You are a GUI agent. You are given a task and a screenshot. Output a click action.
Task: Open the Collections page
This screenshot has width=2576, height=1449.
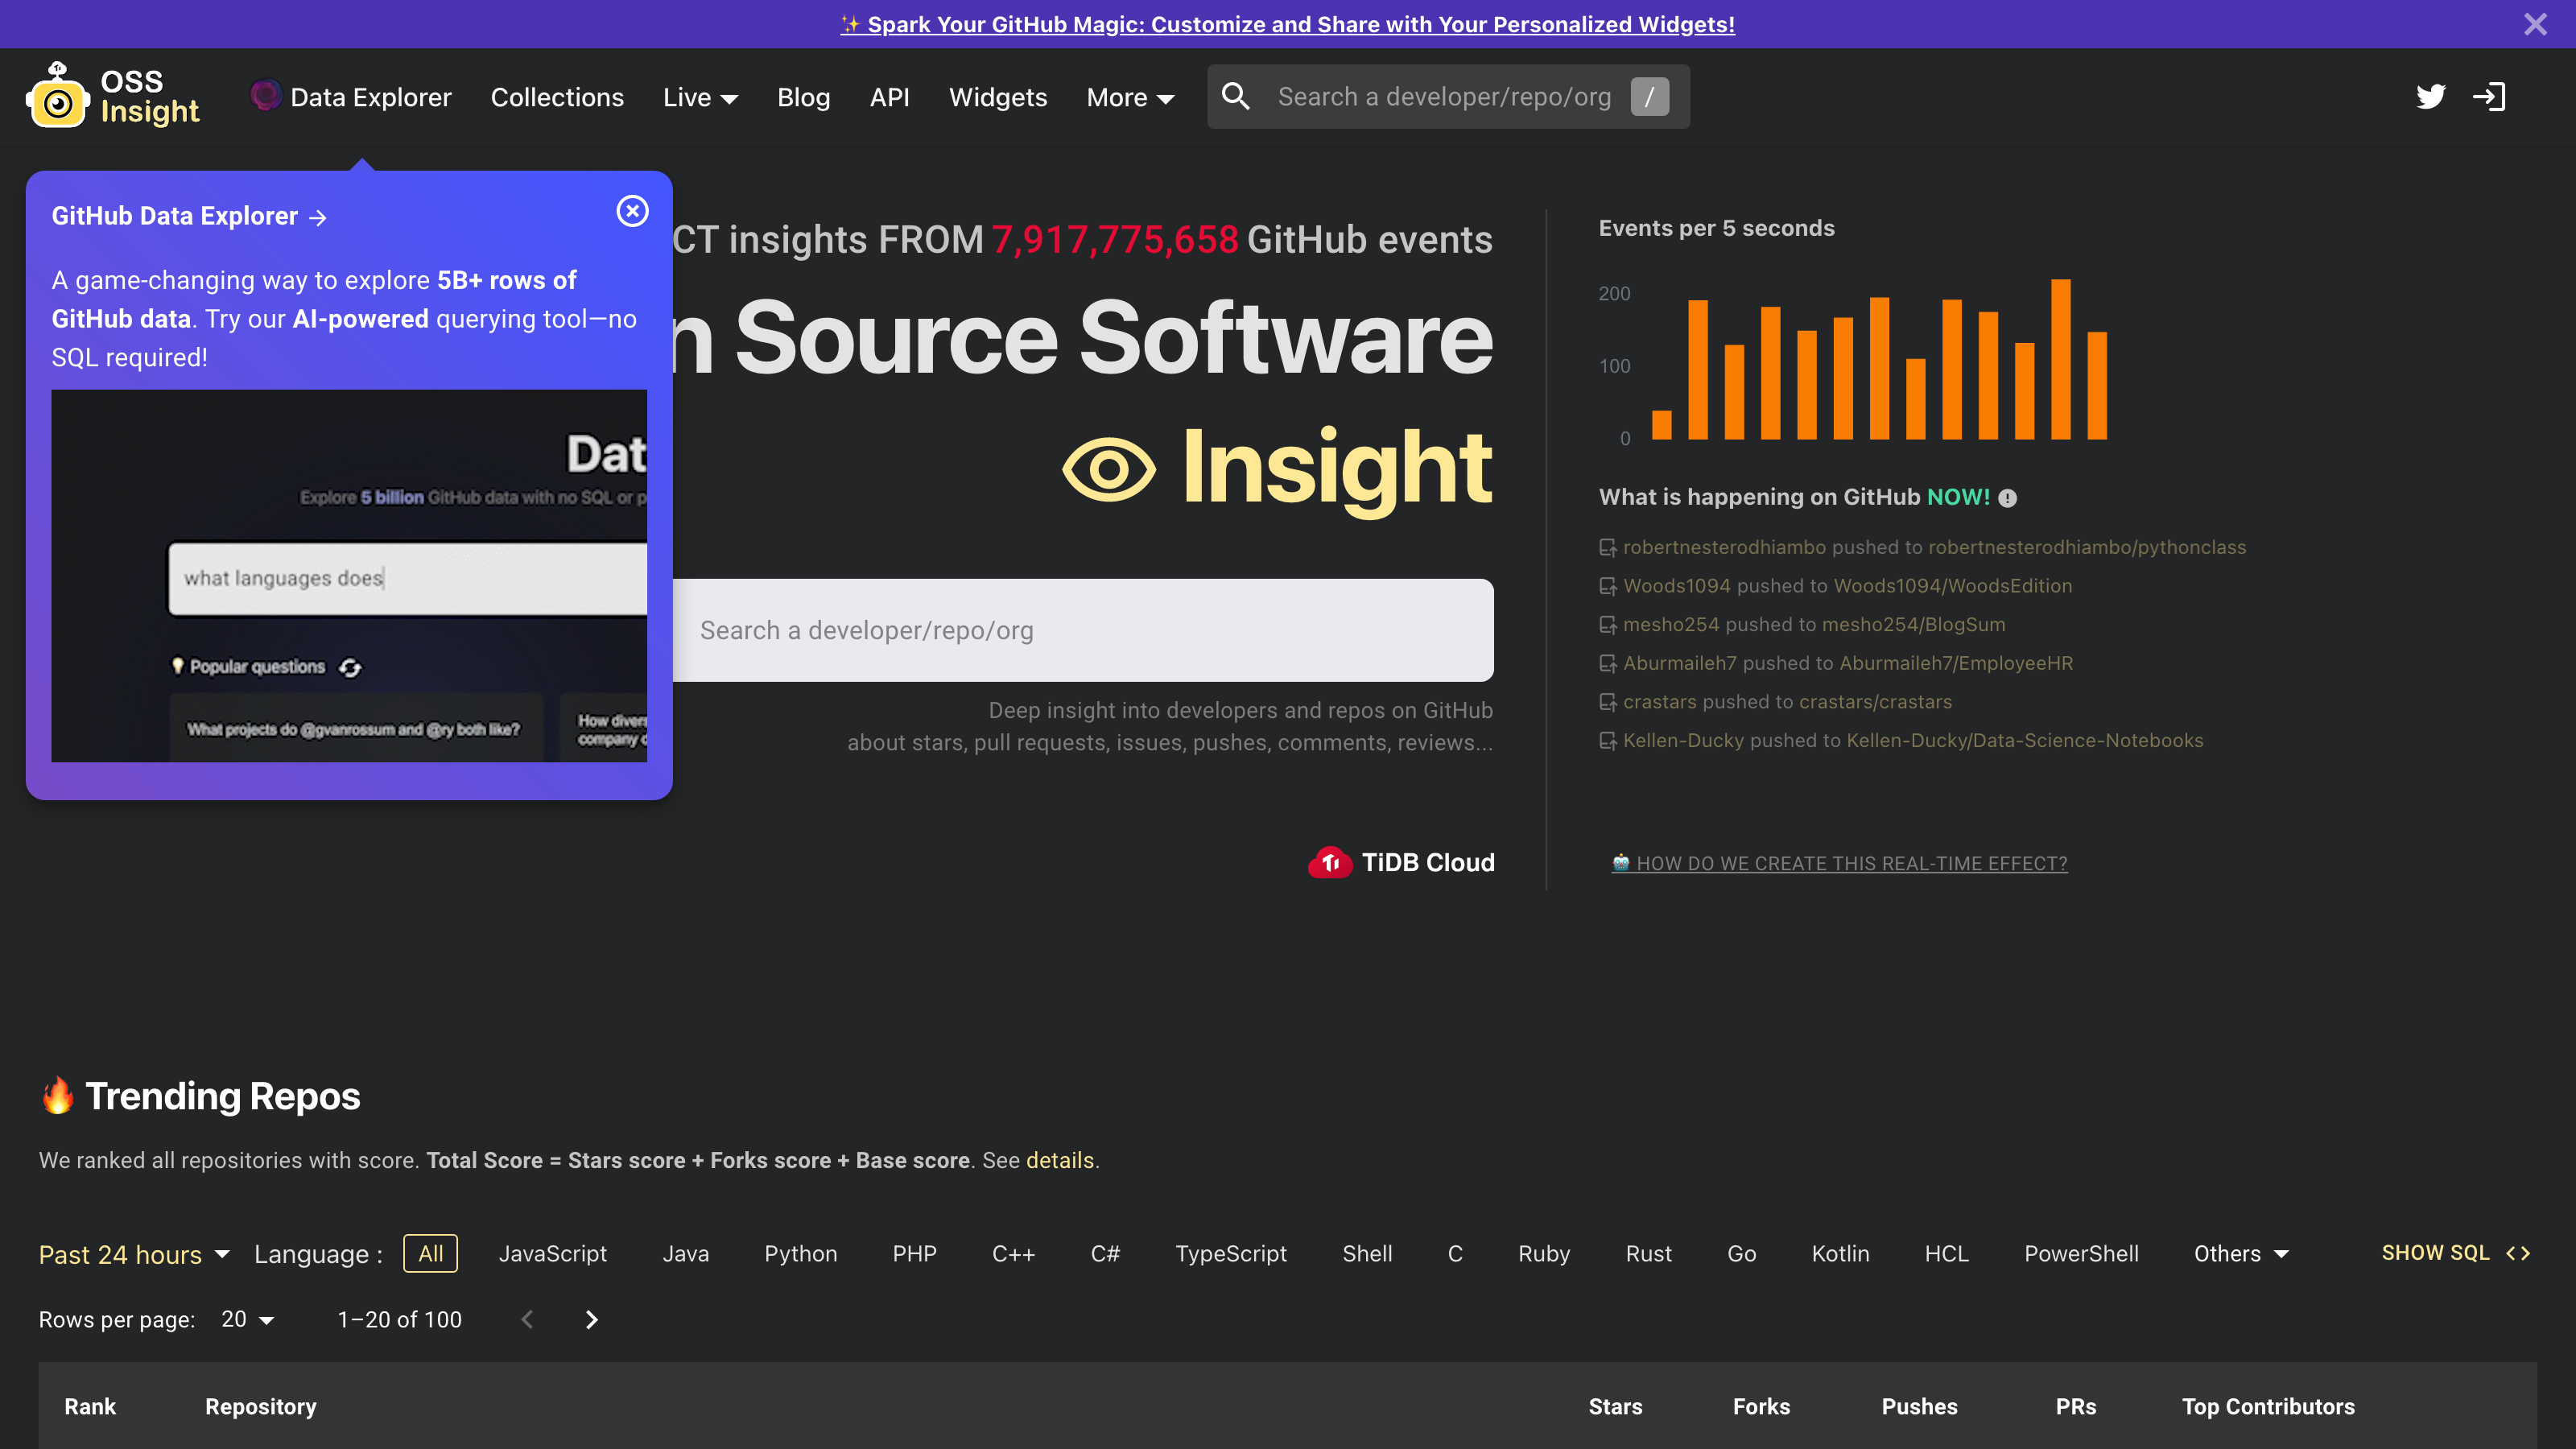[x=557, y=97]
